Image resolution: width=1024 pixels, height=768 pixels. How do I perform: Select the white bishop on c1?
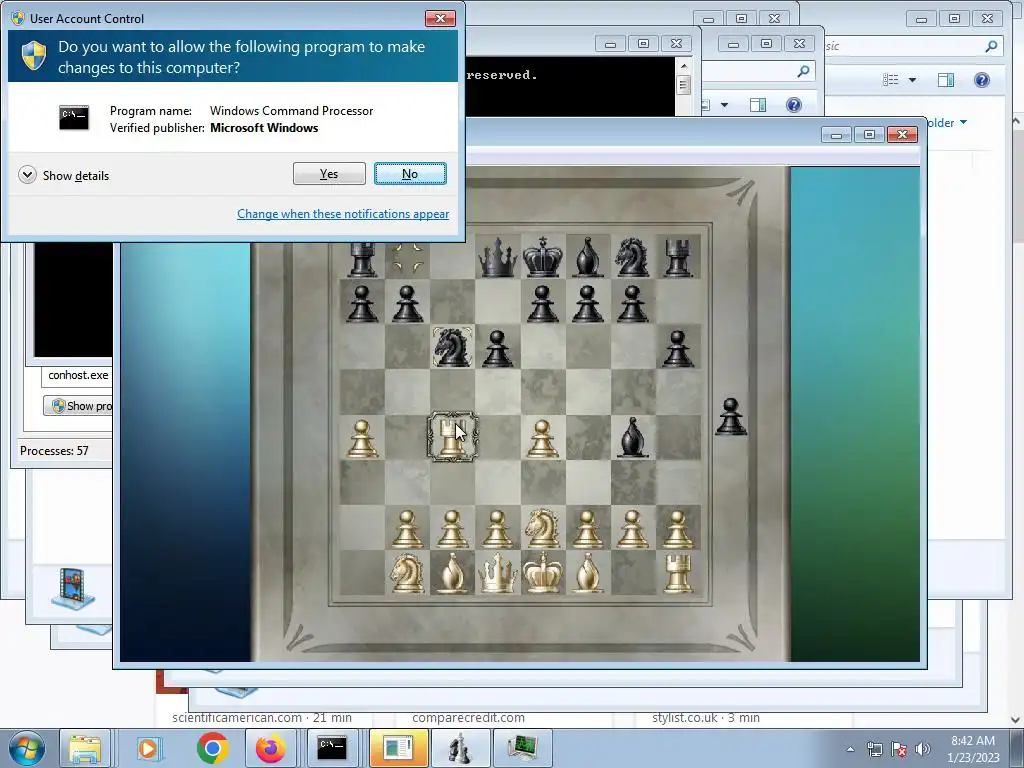[x=452, y=573]
